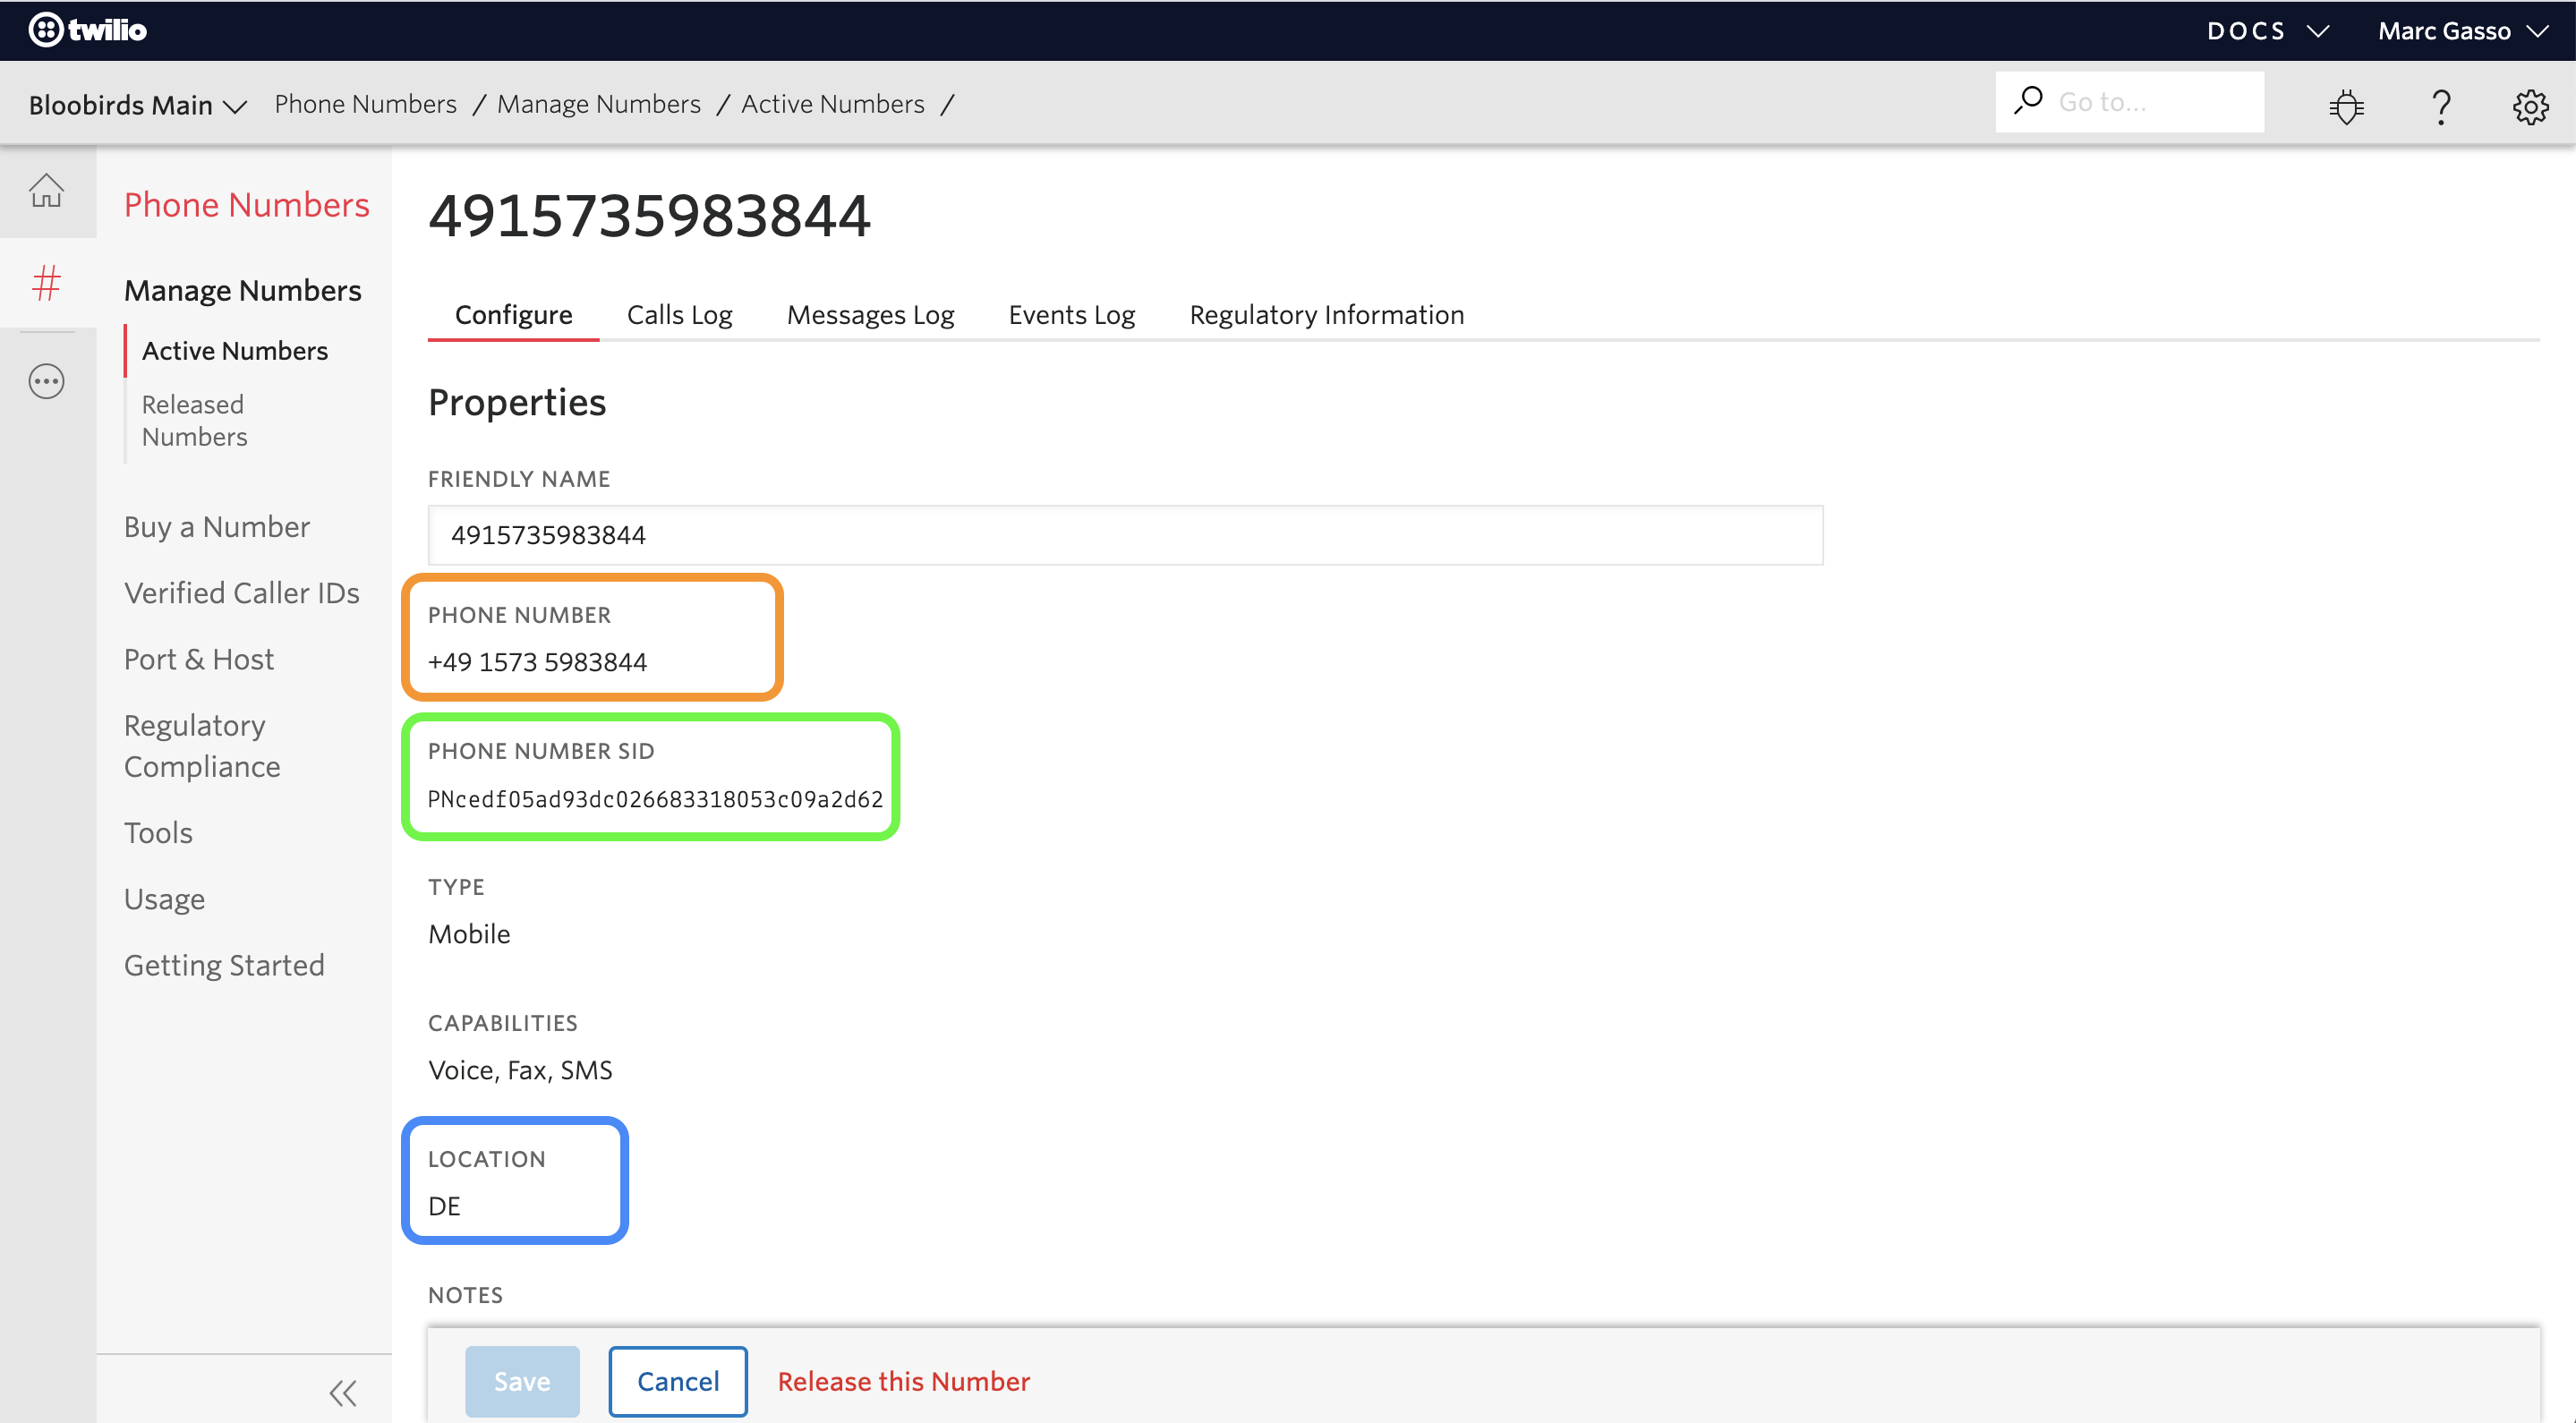The width and height of the screenshot is (2576, 1423).
Task: Open the settings gear icon
Action: [x=2530, y=106]
